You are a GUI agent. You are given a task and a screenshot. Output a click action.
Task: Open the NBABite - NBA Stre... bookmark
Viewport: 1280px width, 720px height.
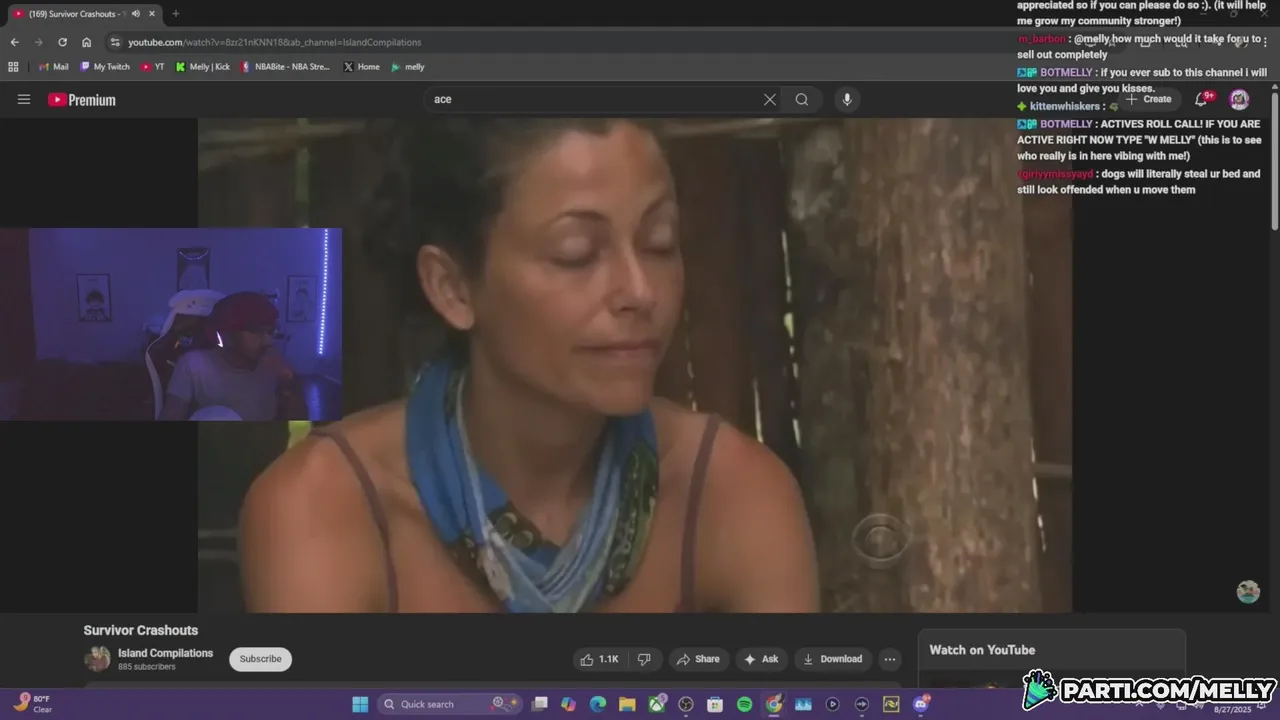[x=286, y=67]
